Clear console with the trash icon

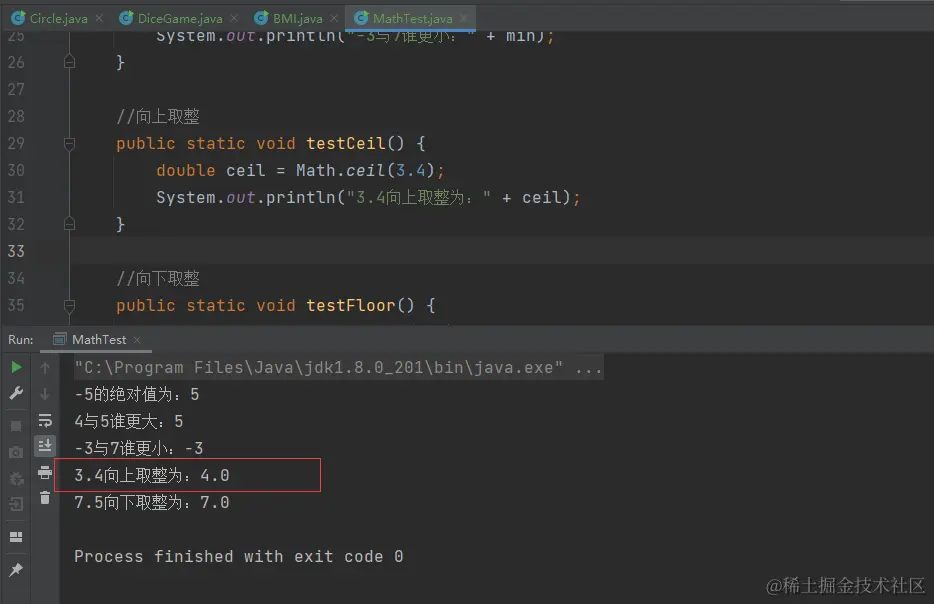45,497
